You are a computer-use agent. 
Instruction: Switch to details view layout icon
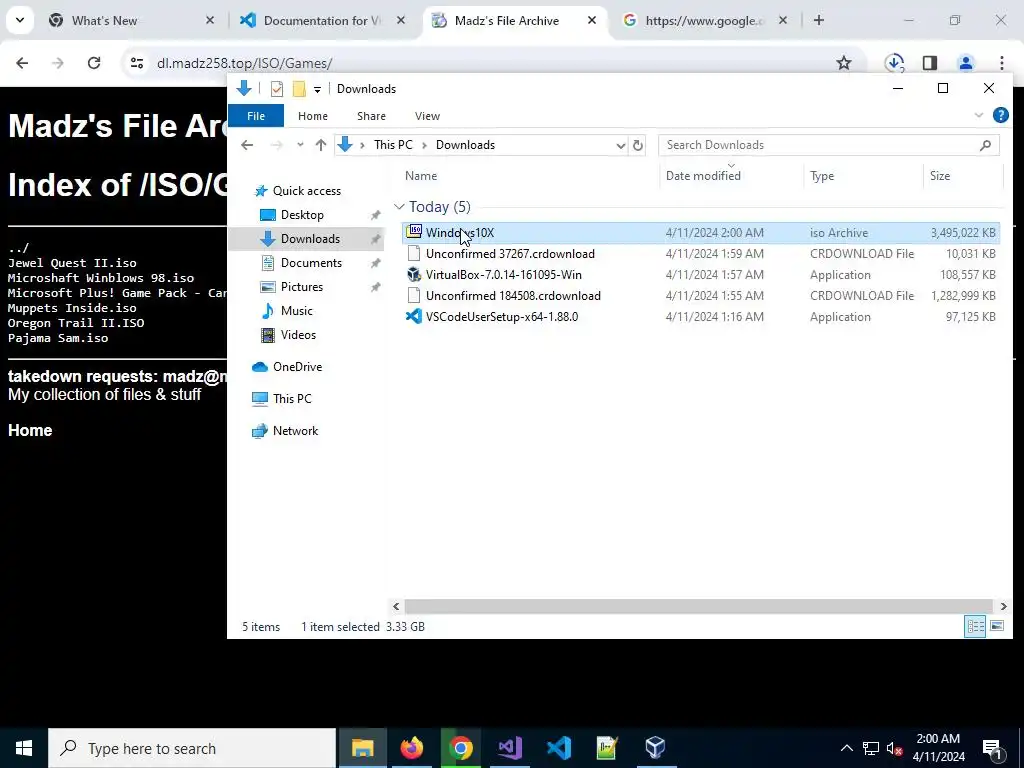pyautogui.click(x=975, y=626)
